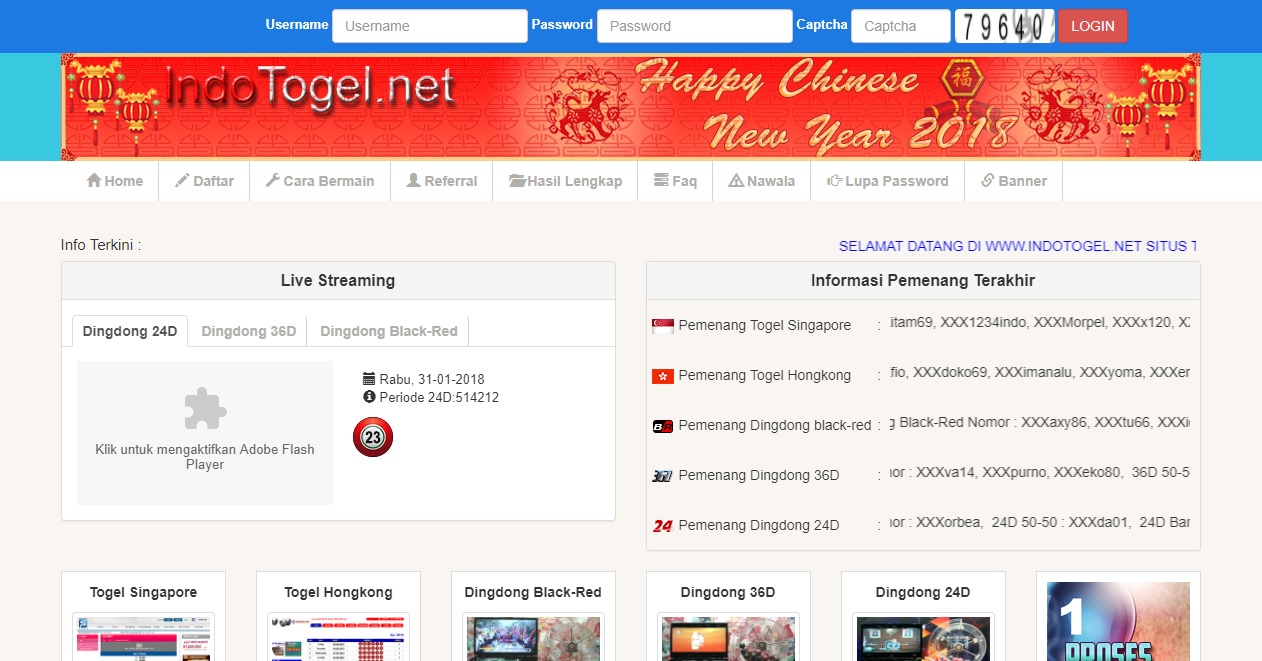
Task: Open the Dingdong 36D game thumbnail
Action: (728, 637)
